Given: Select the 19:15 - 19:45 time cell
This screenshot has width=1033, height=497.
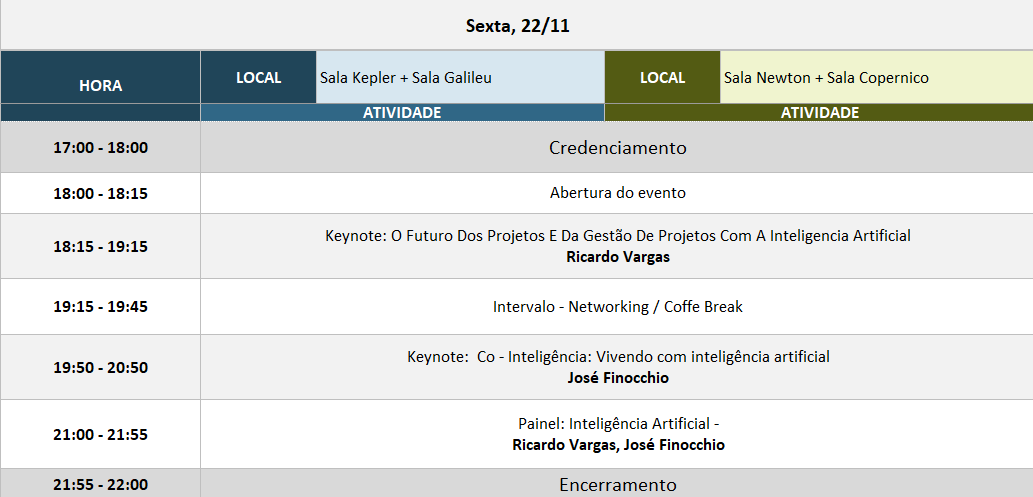Looking at the screenshot, I should pos(100,307).
